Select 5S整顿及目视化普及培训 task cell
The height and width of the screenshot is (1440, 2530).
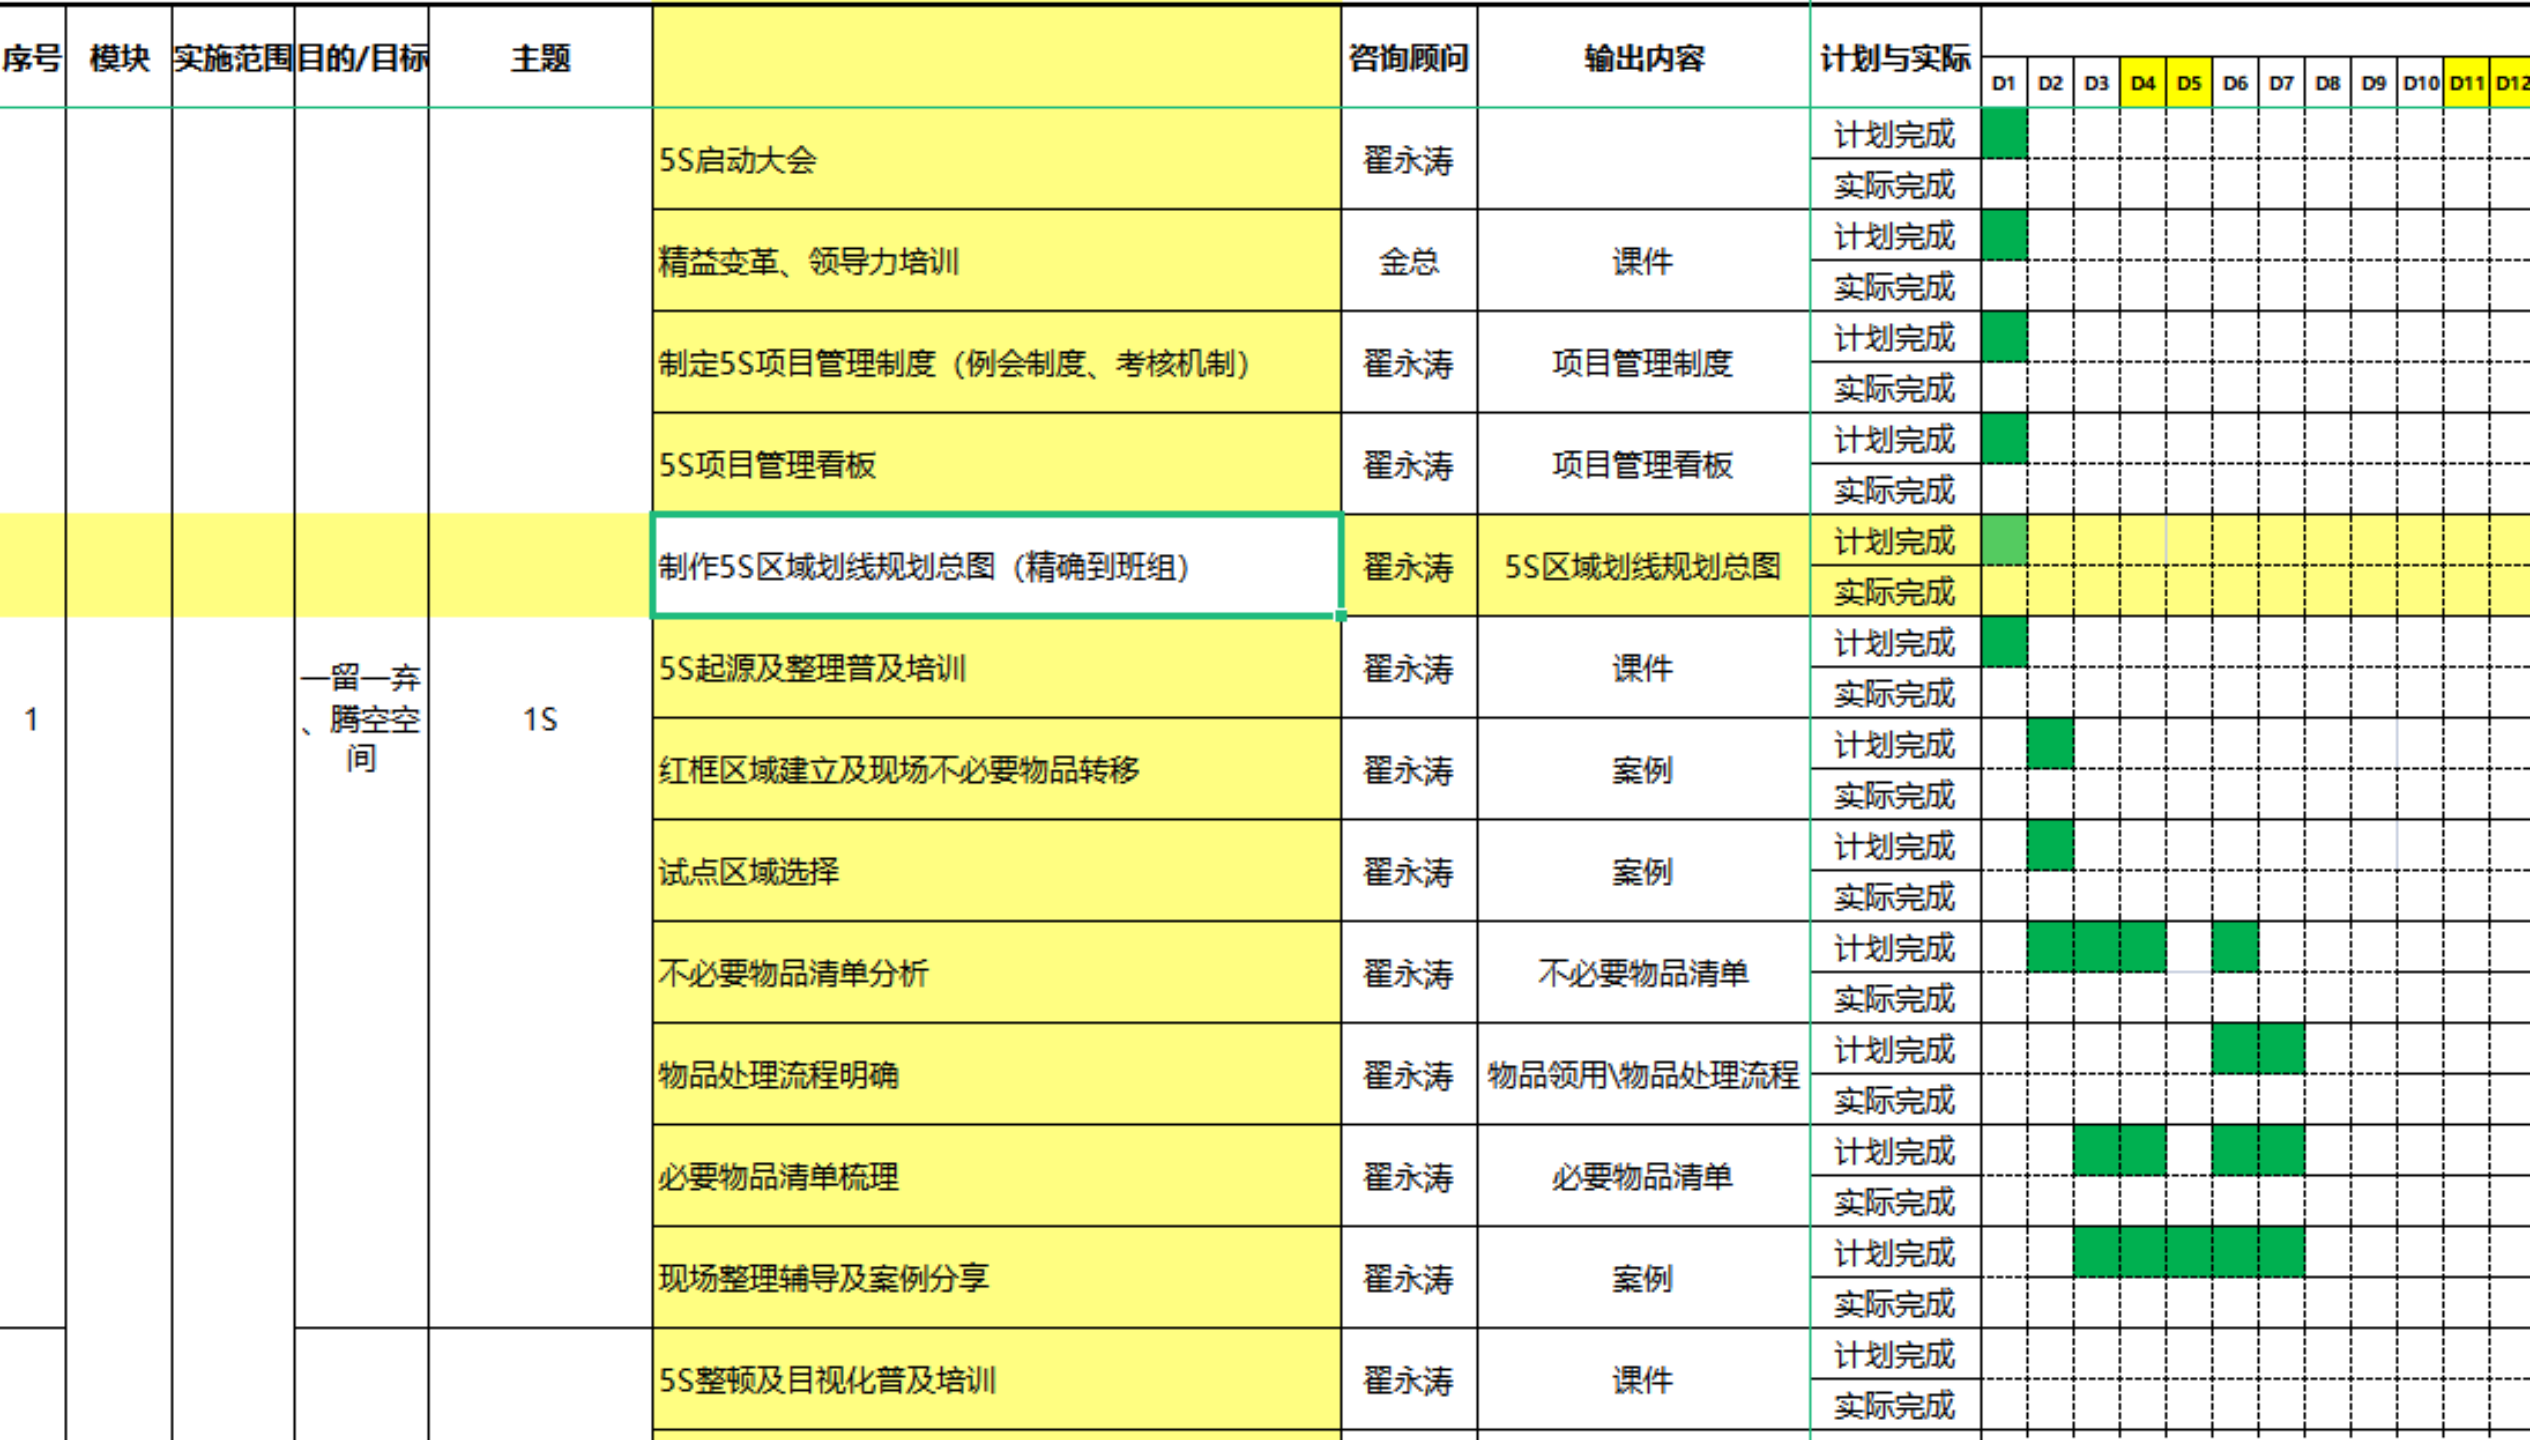point(995,1380)
